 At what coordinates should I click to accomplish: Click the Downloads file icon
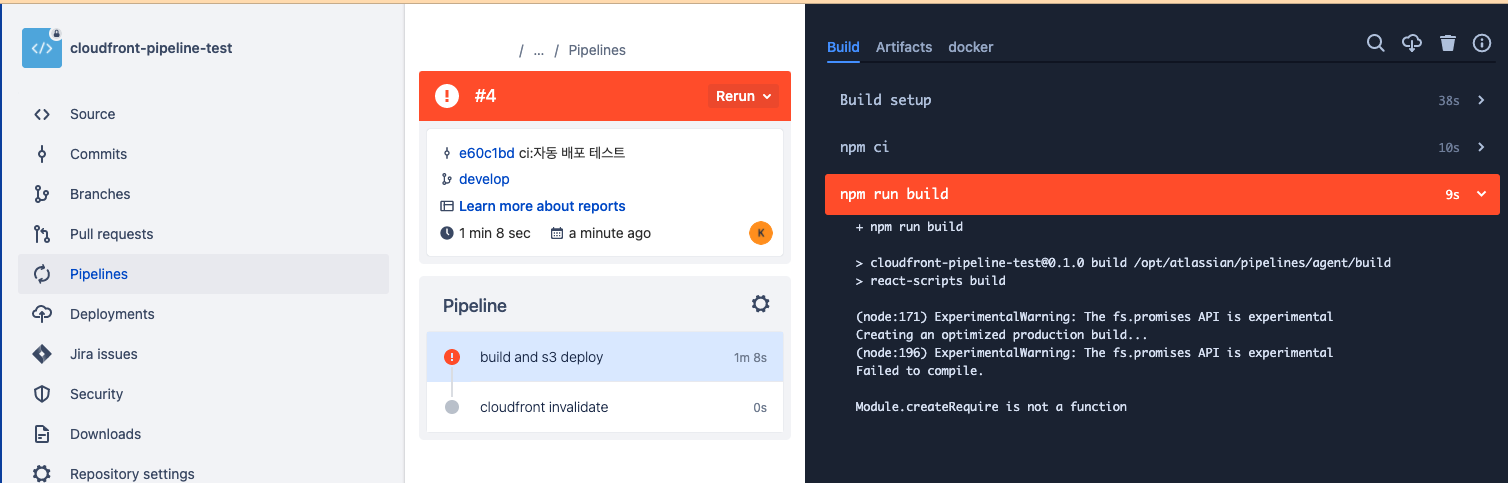pyautogui.click(x=42, y=434)
